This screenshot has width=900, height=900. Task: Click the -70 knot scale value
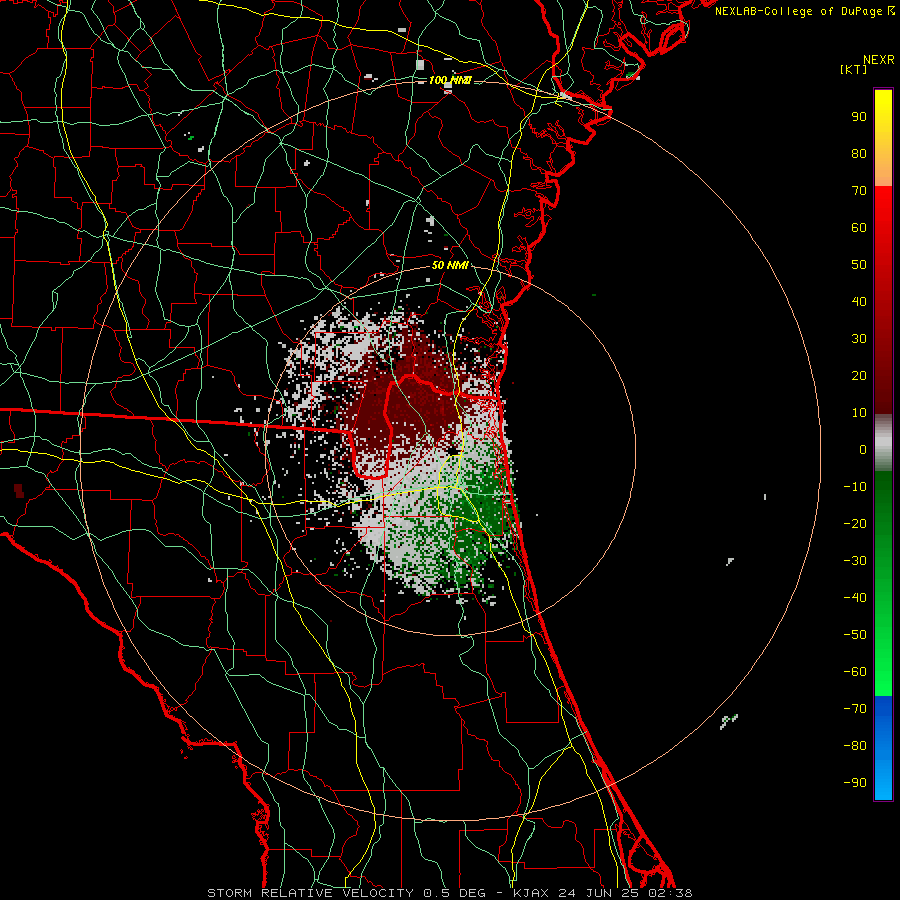[855, 709]
